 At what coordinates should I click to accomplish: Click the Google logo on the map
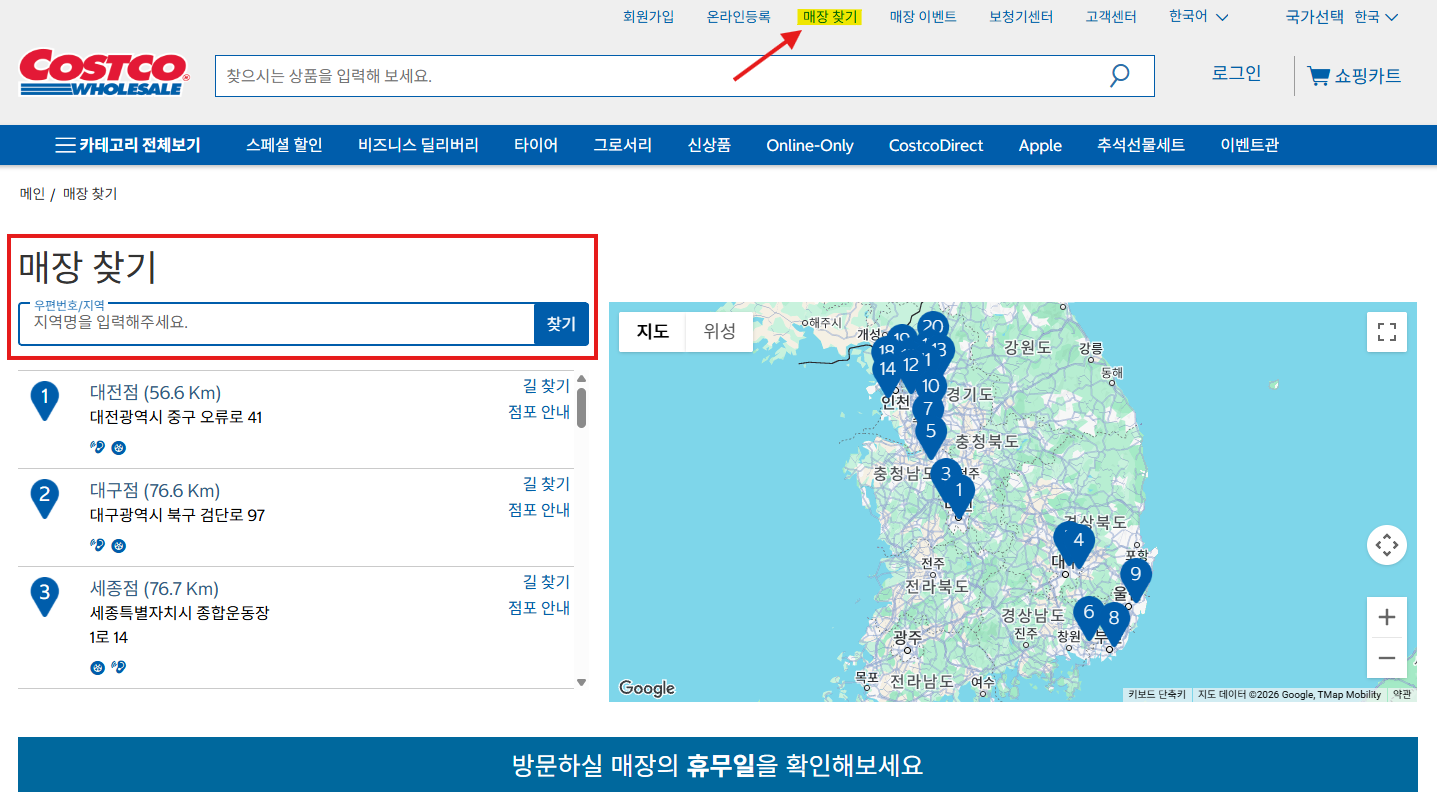click(x=647, y=688)
